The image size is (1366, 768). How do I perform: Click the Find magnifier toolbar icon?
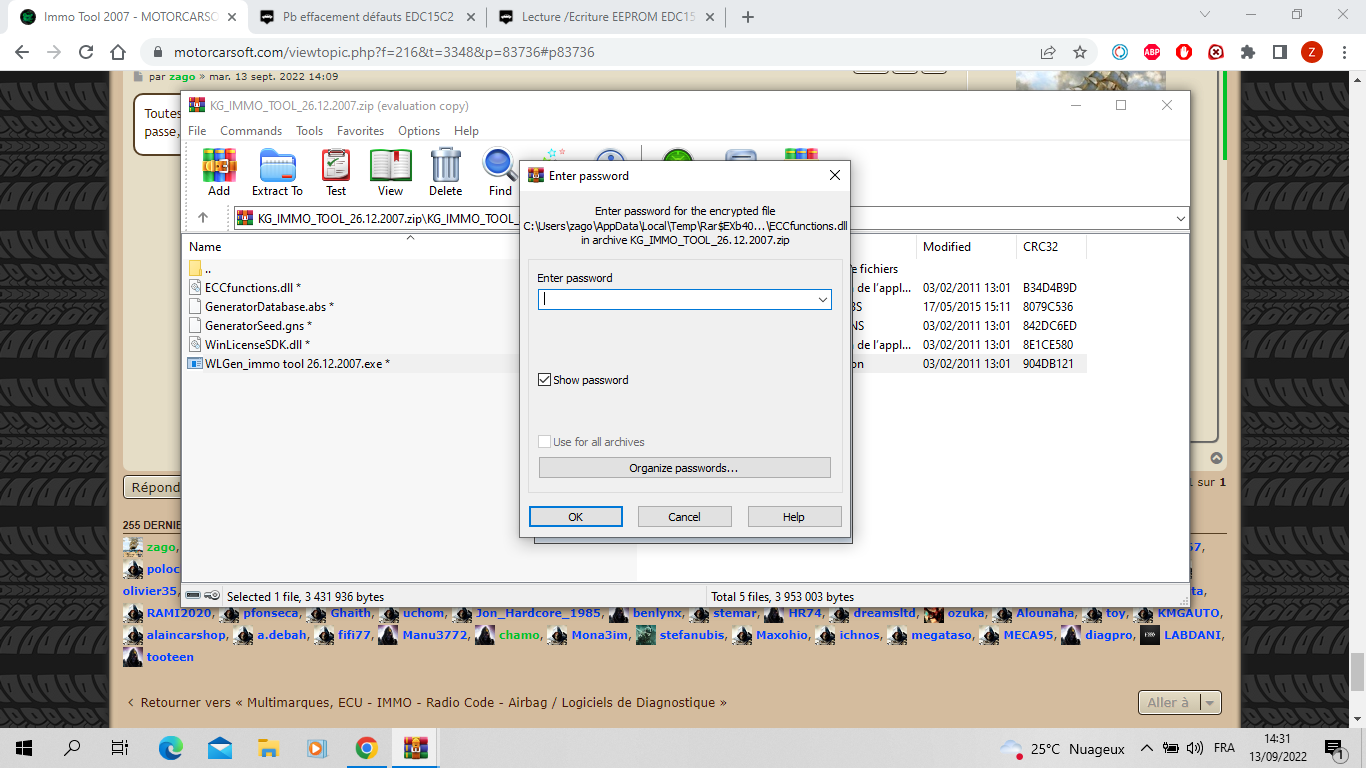[x=500, y=172]
